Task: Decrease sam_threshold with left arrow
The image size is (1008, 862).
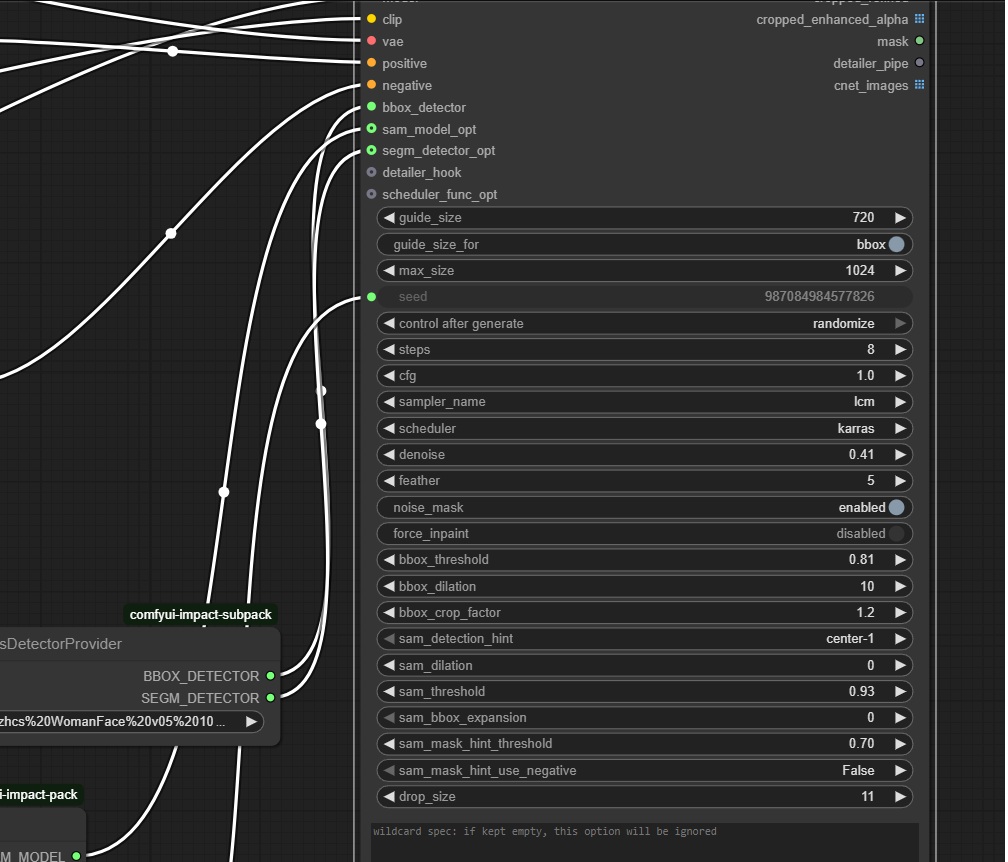Action: pyautogui.click(x=389, y=692)
